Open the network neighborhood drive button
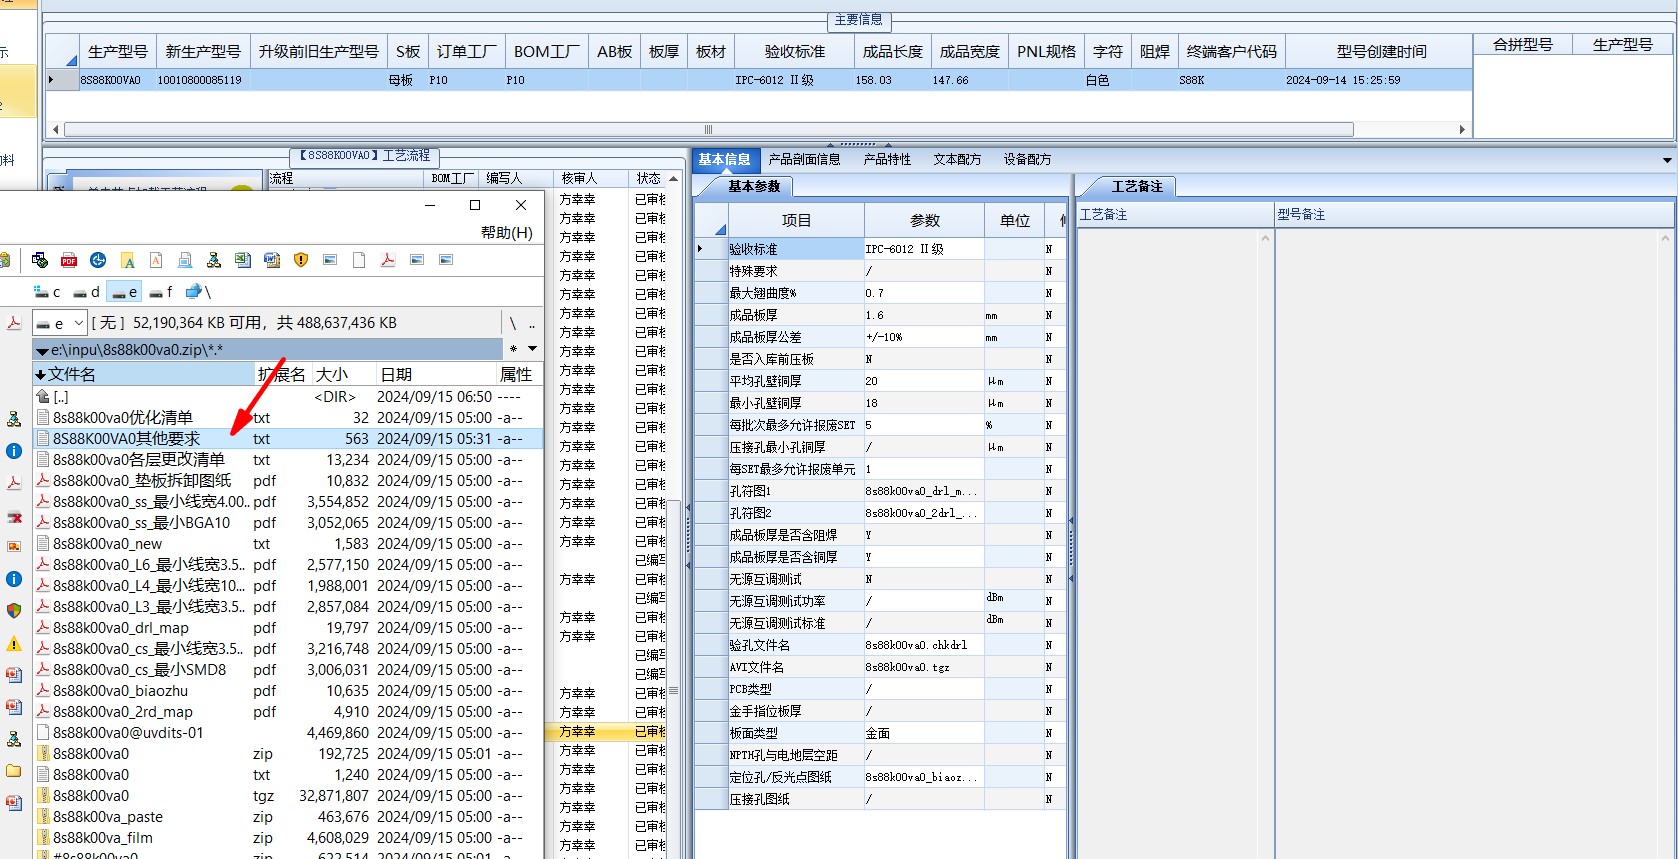 click(x=198, y=292)
